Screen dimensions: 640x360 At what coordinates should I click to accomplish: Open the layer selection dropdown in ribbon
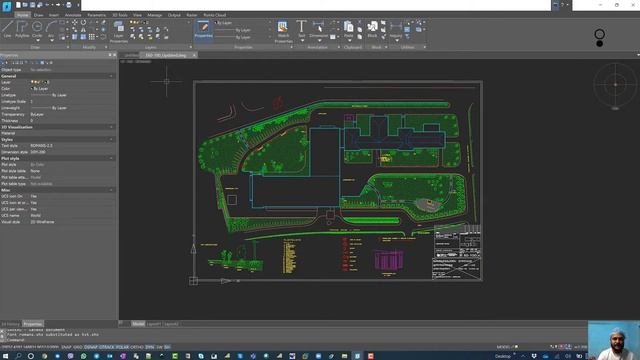pos(159,22)
